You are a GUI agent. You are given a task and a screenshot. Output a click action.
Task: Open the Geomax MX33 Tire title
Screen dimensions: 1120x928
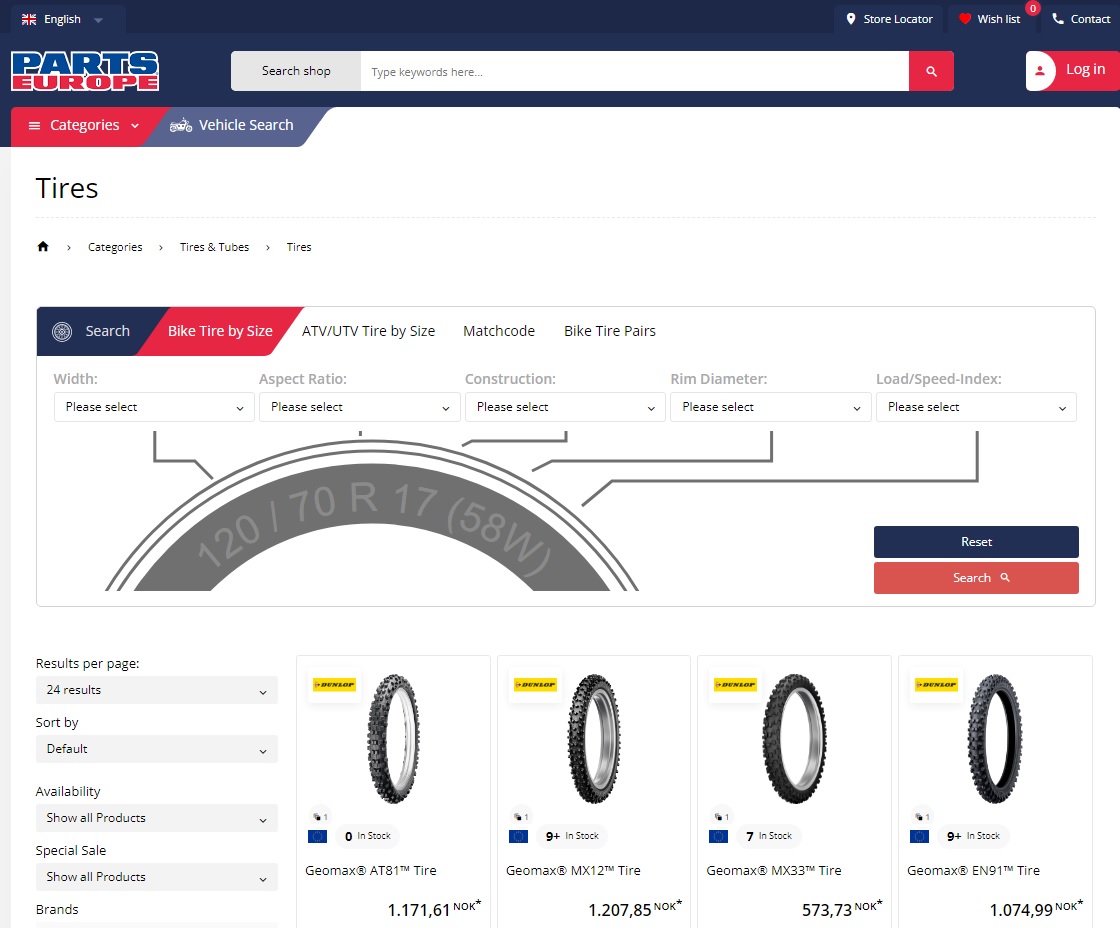774,871
